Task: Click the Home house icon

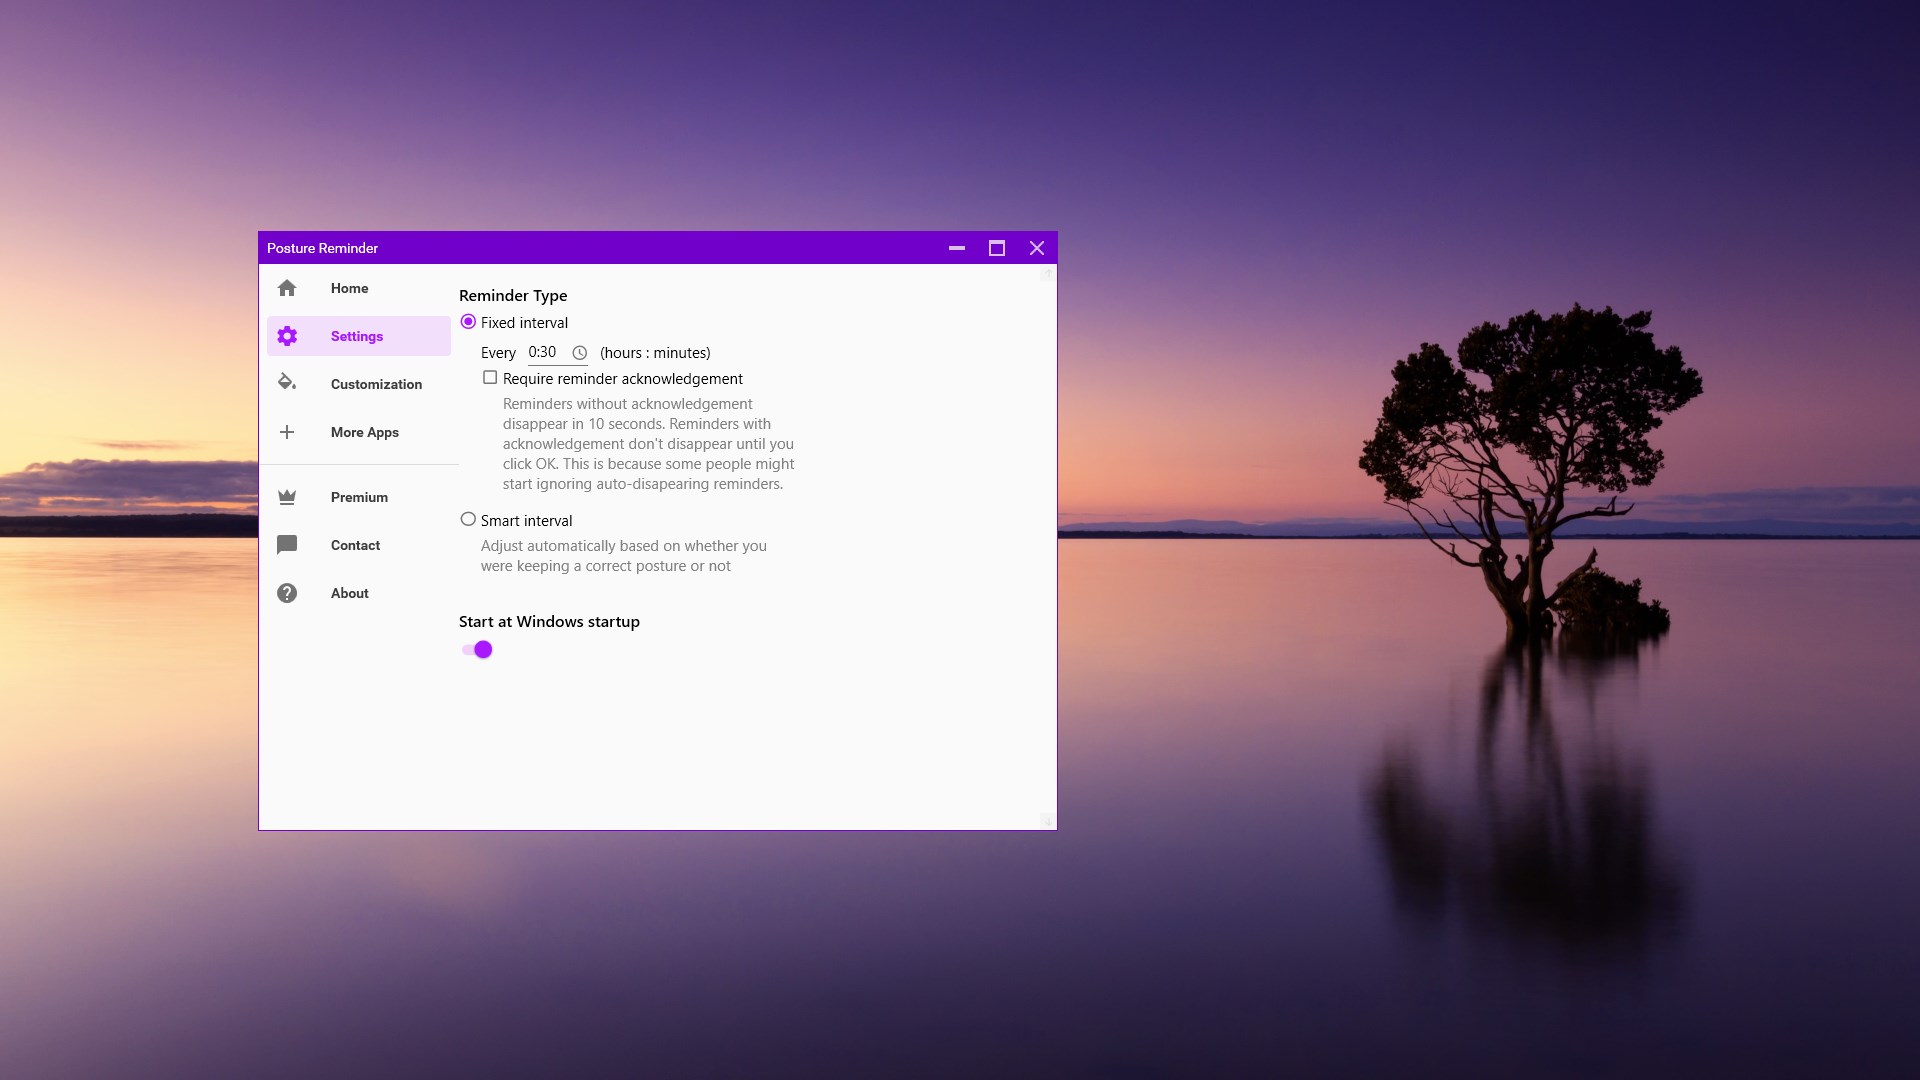Action: point(287,288)
